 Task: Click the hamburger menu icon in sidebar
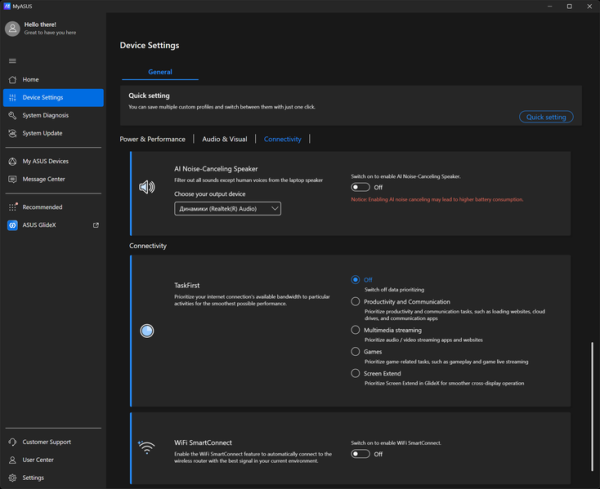(12, 61)
